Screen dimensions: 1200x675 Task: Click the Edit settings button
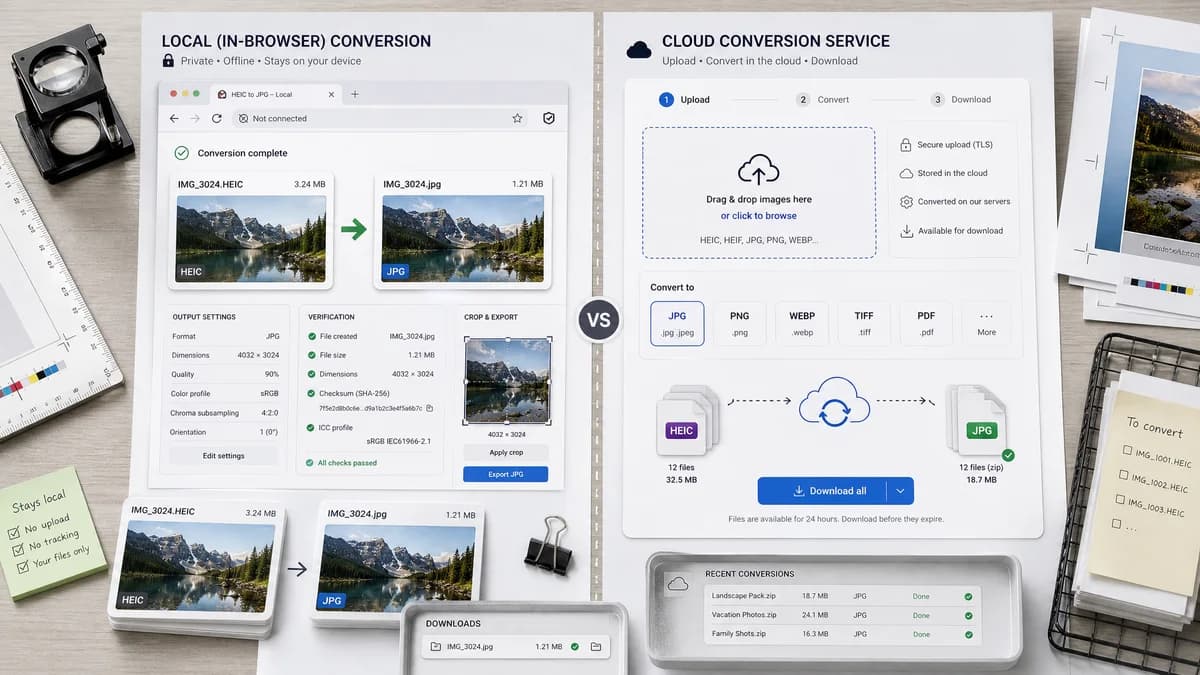click(x=224, y=456)
